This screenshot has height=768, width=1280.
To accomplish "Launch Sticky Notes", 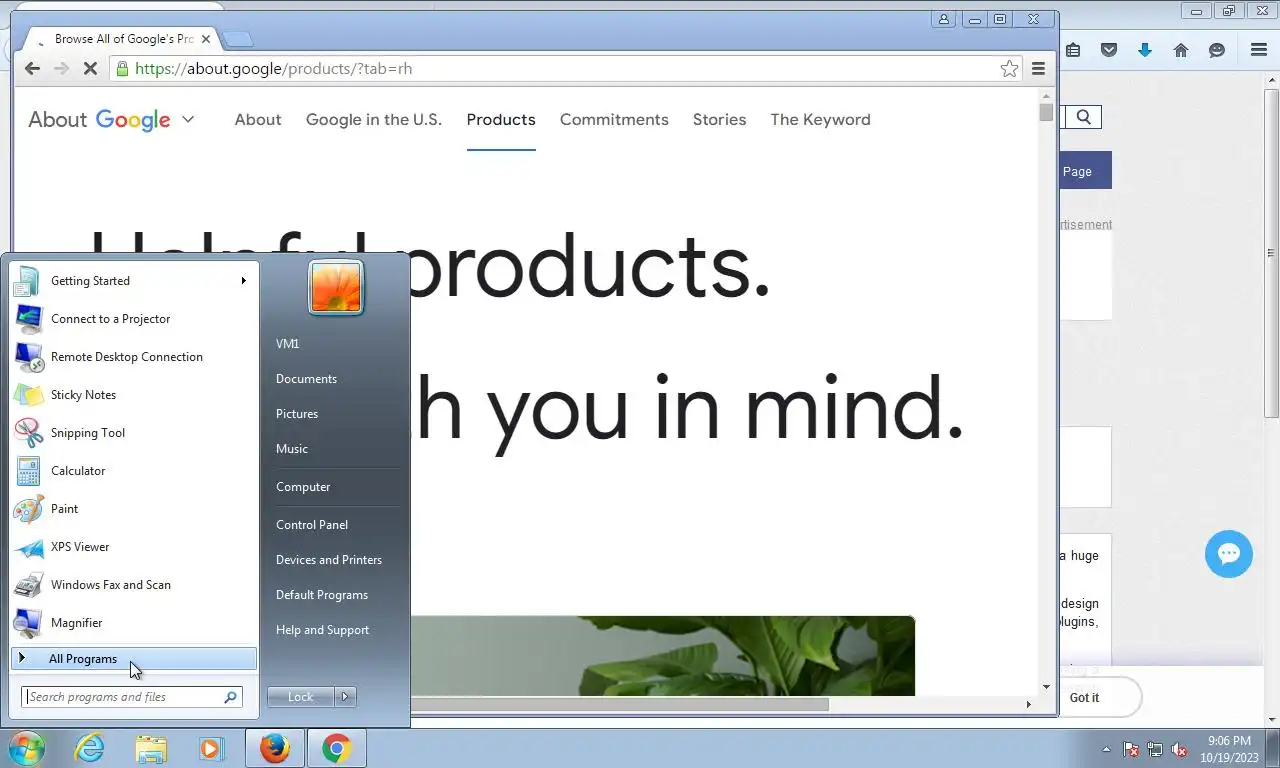I will click(133, 395).
